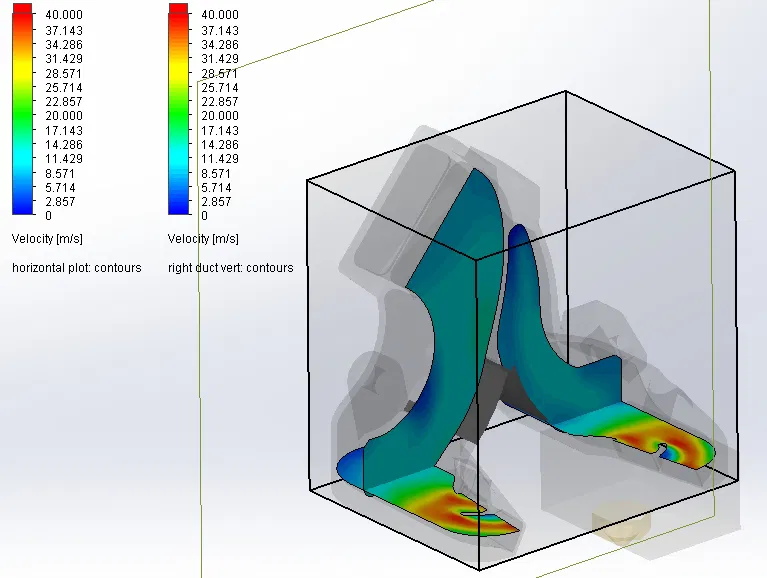Click the 2.857 value in right duct vert legend
This screenshot has height=578, width=767.
tap(216, 202)
